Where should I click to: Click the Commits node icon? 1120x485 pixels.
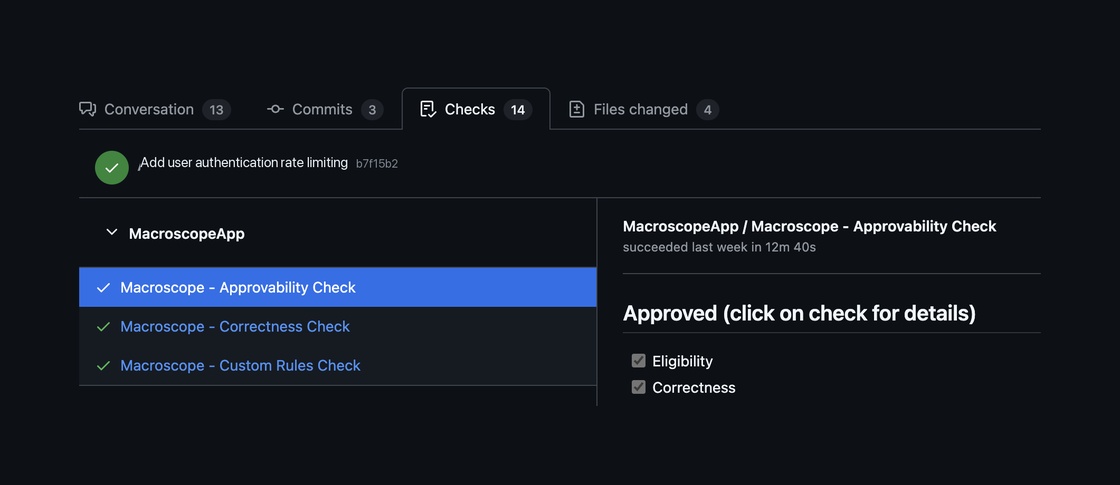pos(275,109)
